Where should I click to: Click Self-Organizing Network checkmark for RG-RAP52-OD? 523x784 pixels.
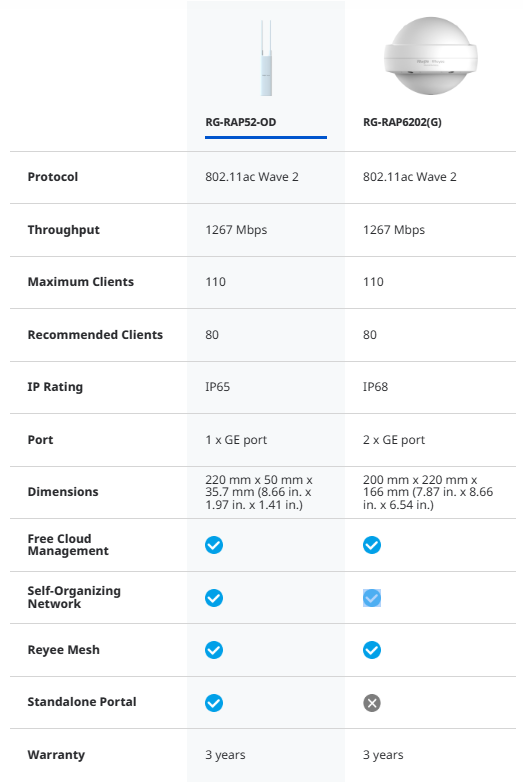point(214,598)
